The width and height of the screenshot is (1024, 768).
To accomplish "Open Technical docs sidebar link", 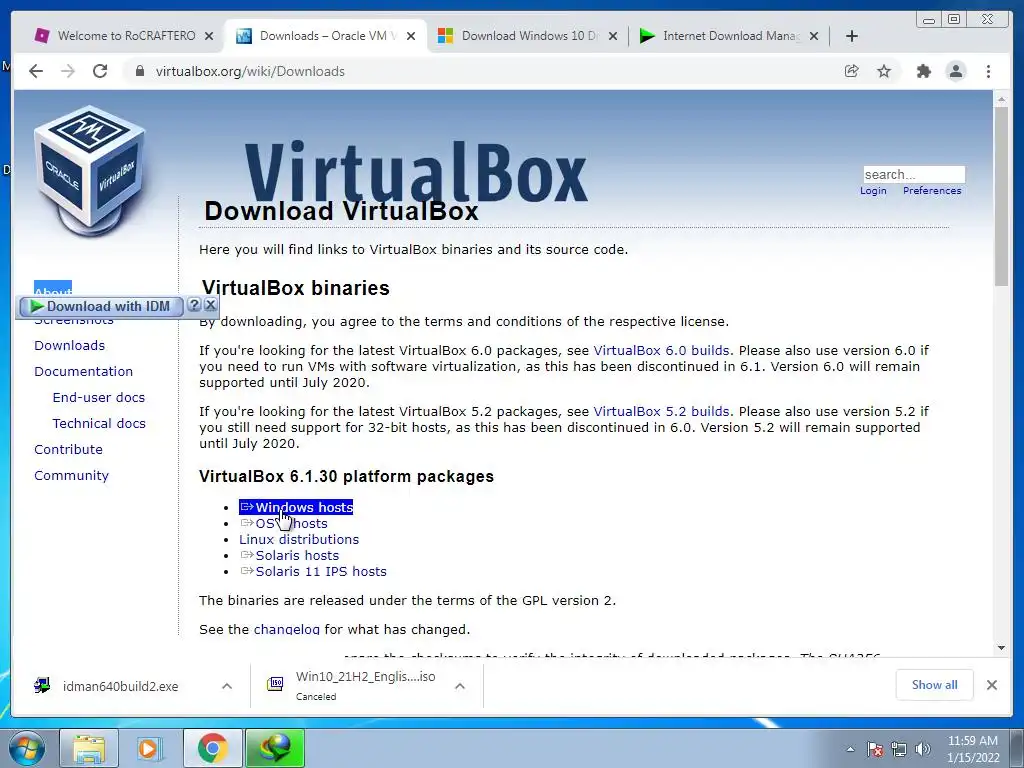I will click(x=99, y=424).
